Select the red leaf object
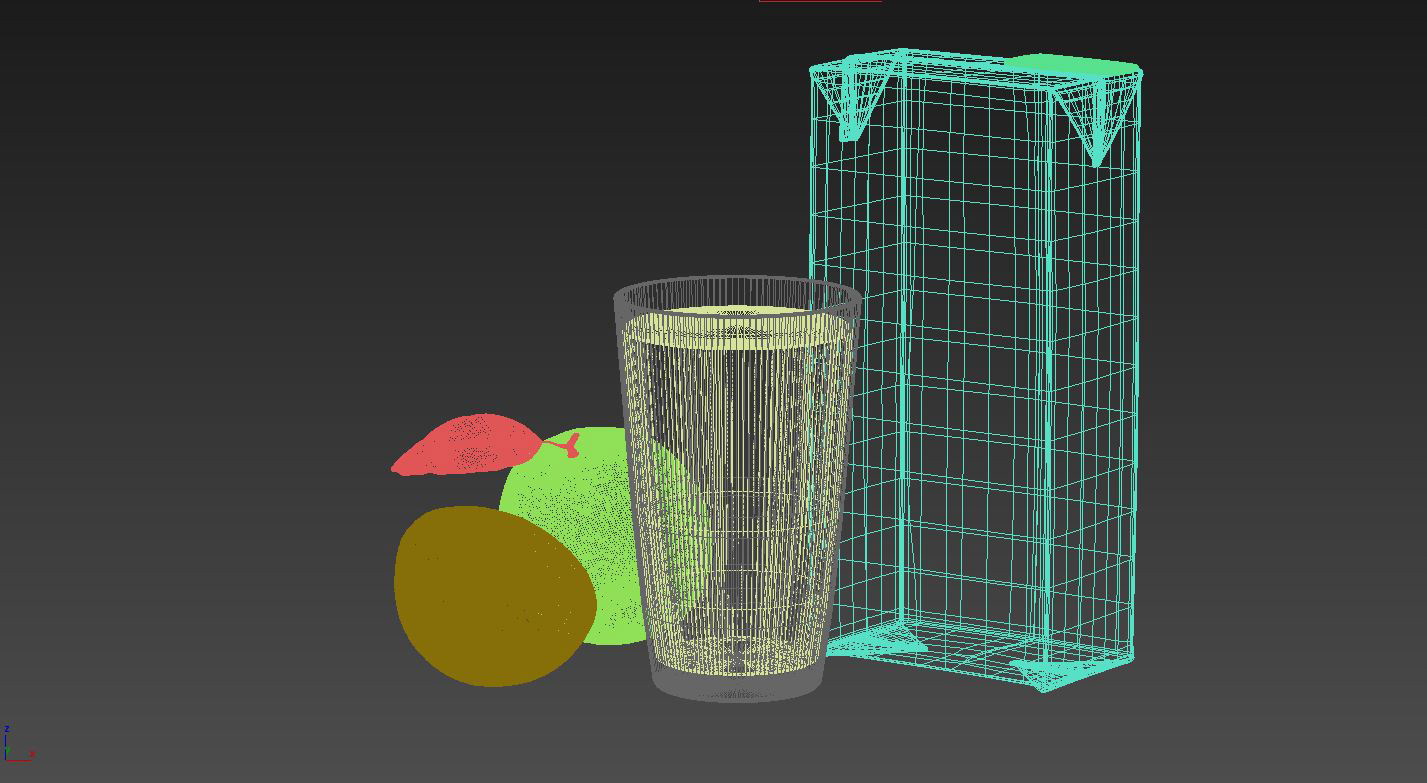Screen dimensions: 1427x783 click(470, 445)
